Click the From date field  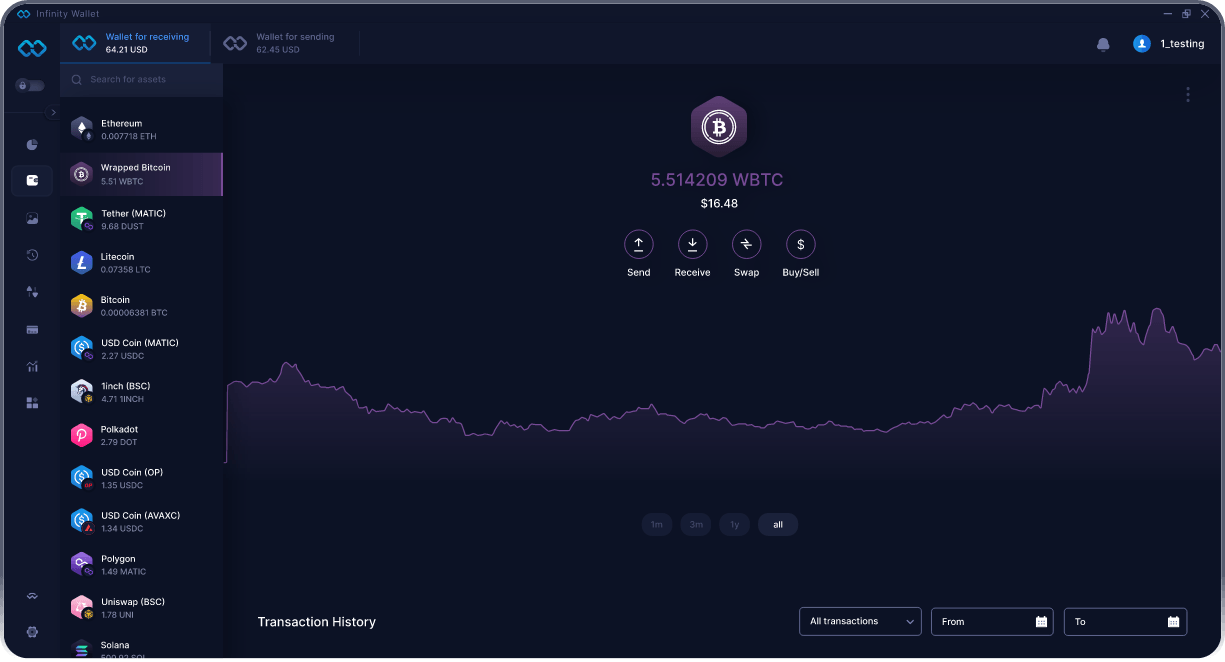992,621
